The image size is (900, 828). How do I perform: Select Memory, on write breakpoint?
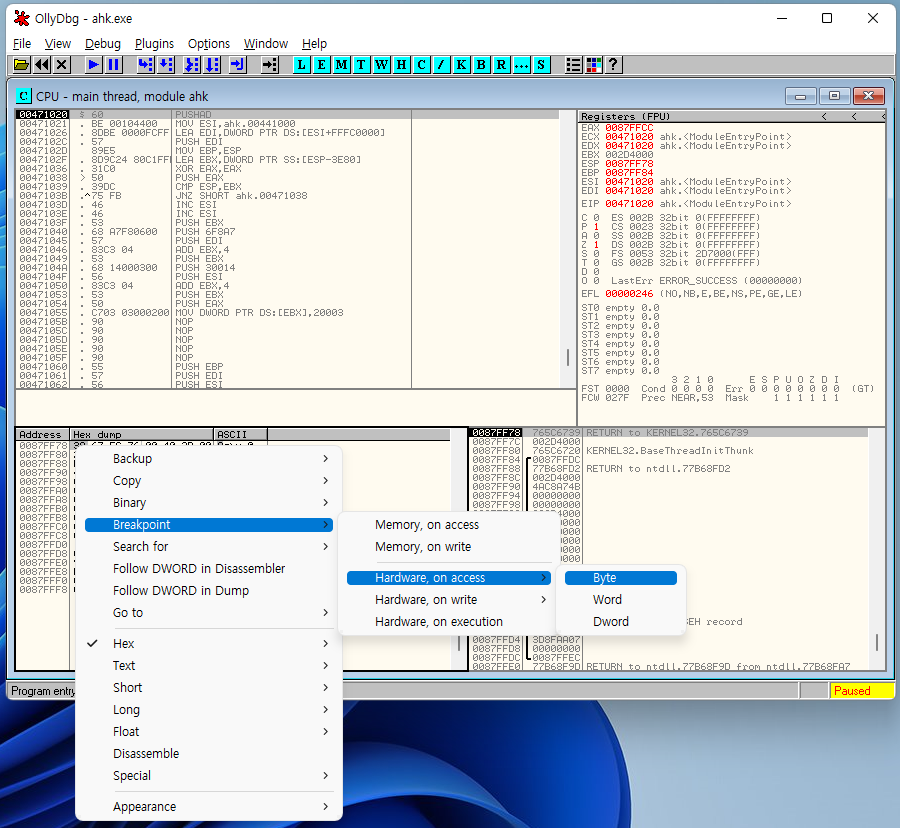(x=449, y=547)
